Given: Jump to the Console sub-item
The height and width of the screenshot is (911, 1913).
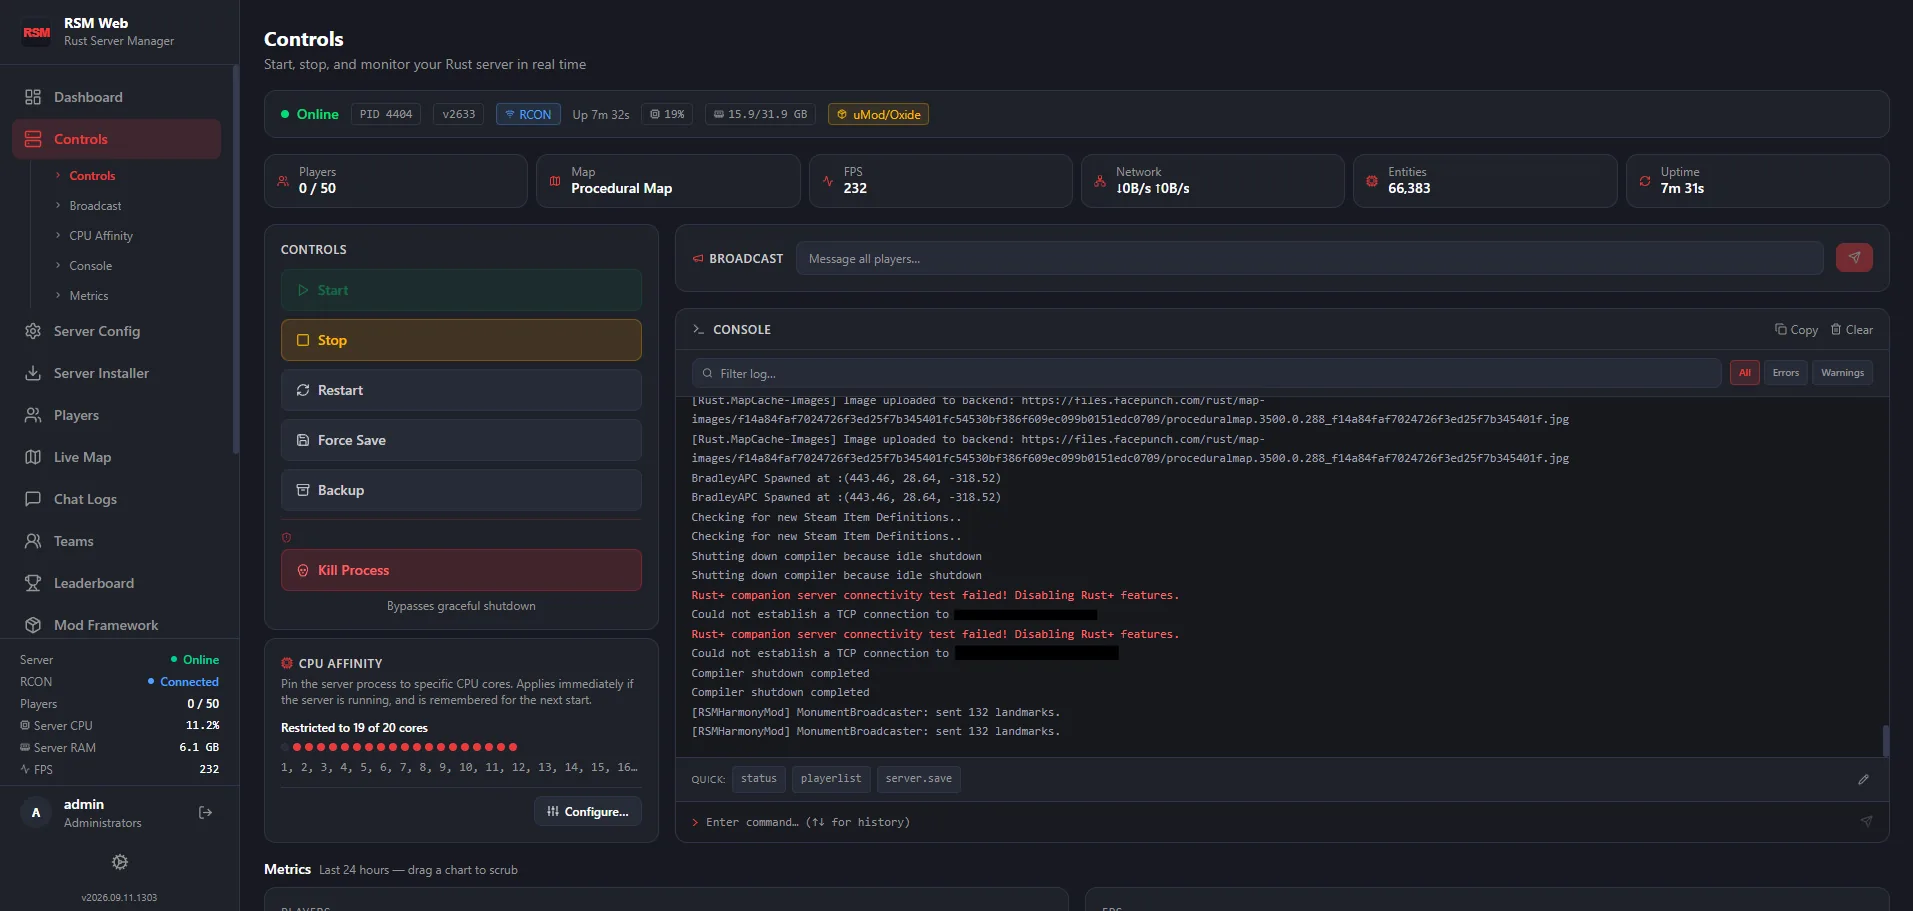Looking at the screenshot, I should coord(90,266).
